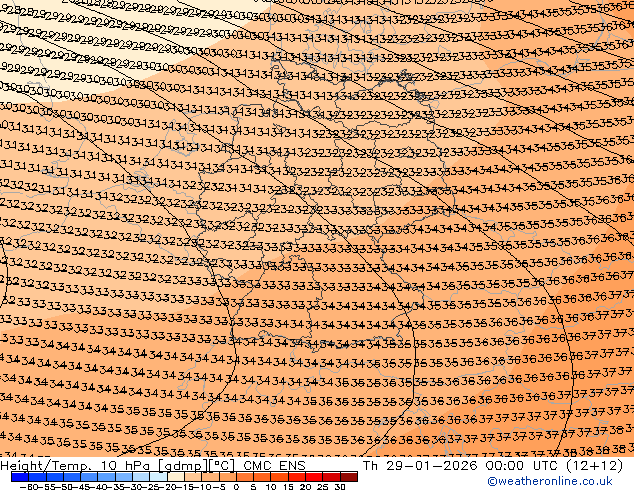Click the '[gdmp][°C]' units label
This screenshot has height=490, width=634.
click(x=196, y=466)
